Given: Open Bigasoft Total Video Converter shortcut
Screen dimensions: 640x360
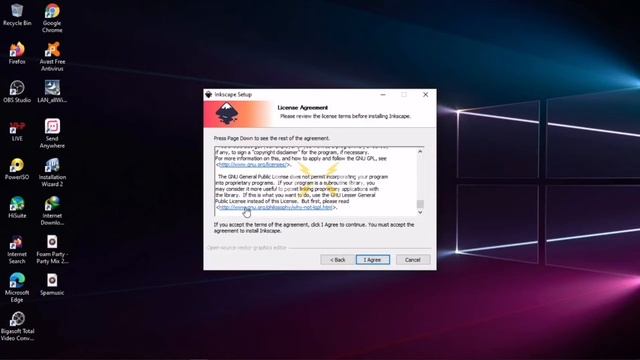Looking at the screenshot, I should (17, 326).
